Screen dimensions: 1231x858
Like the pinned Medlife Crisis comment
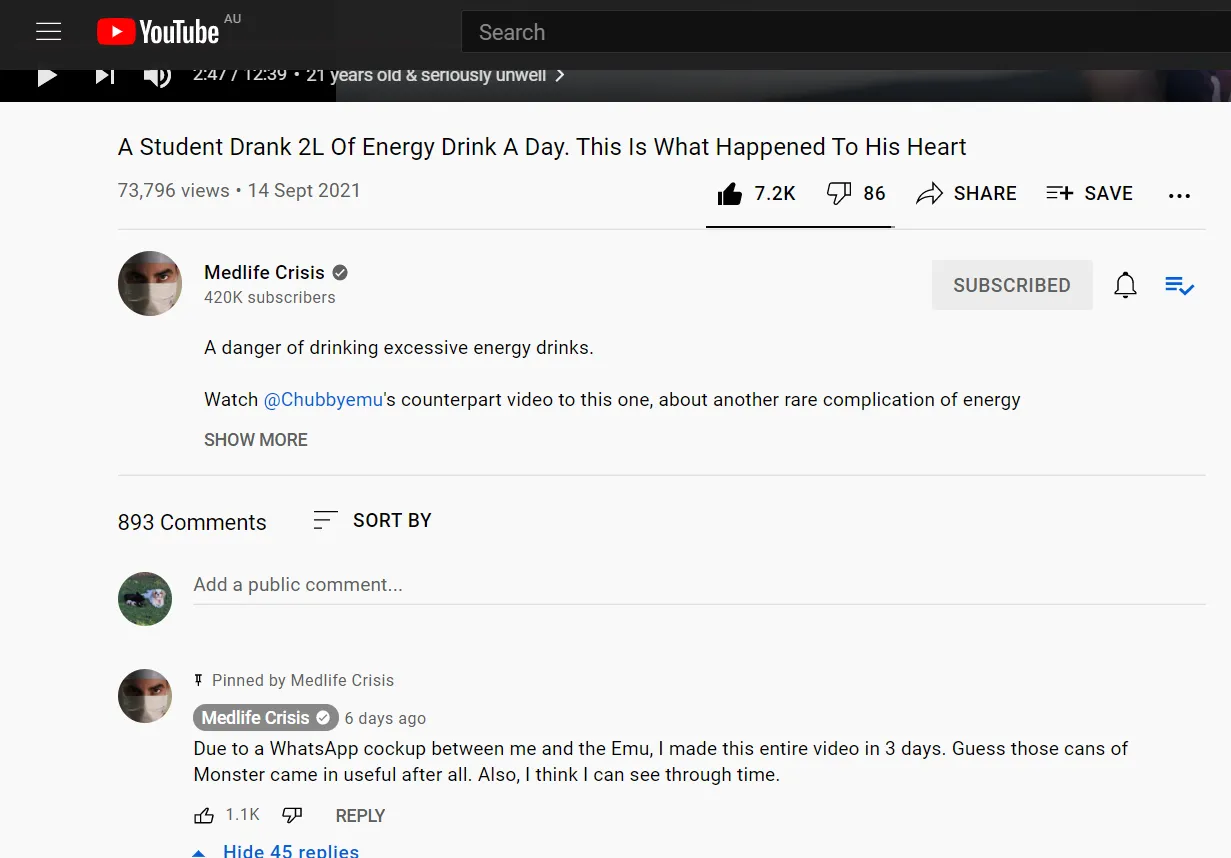coord(204,815)
